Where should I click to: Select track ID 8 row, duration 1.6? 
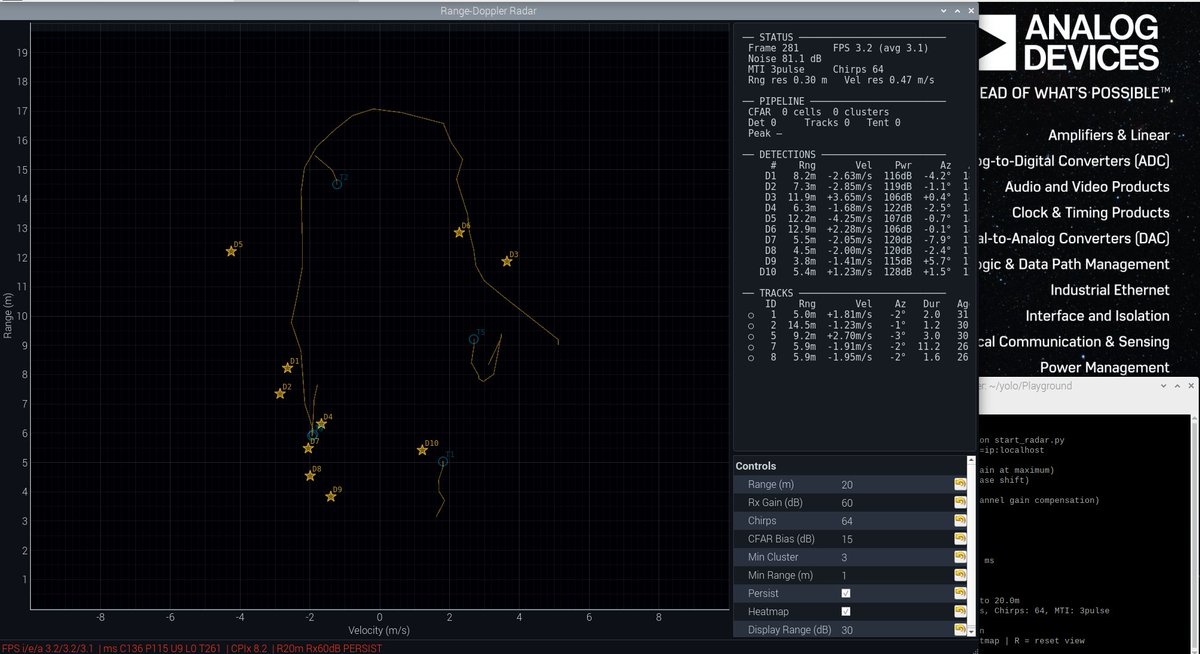point(858,357)
